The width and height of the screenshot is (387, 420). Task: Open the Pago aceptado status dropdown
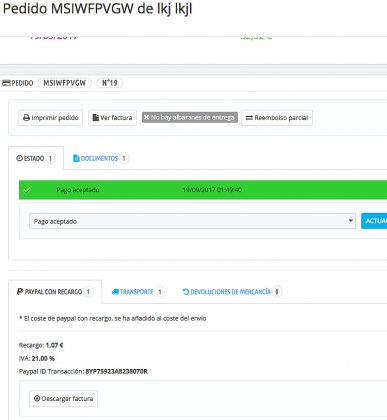[x=192, y=221]
